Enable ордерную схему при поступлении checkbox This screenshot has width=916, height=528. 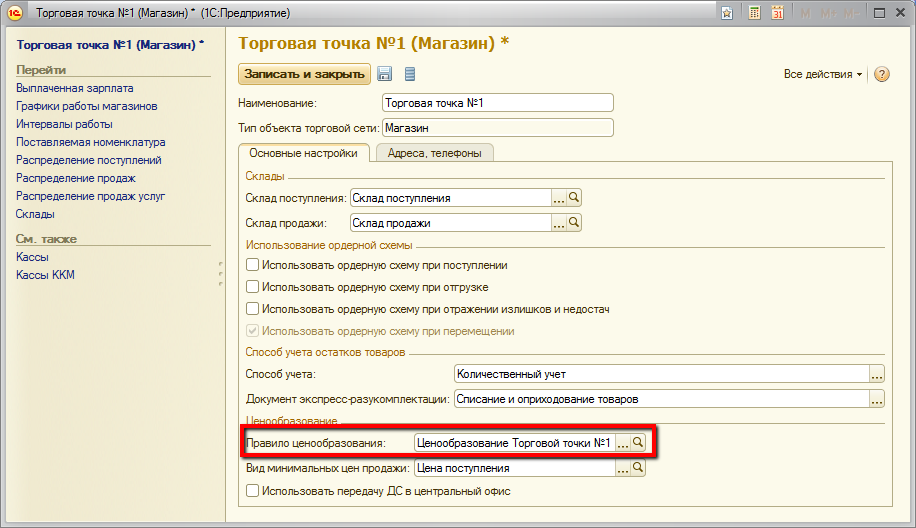tap(253, 265)
